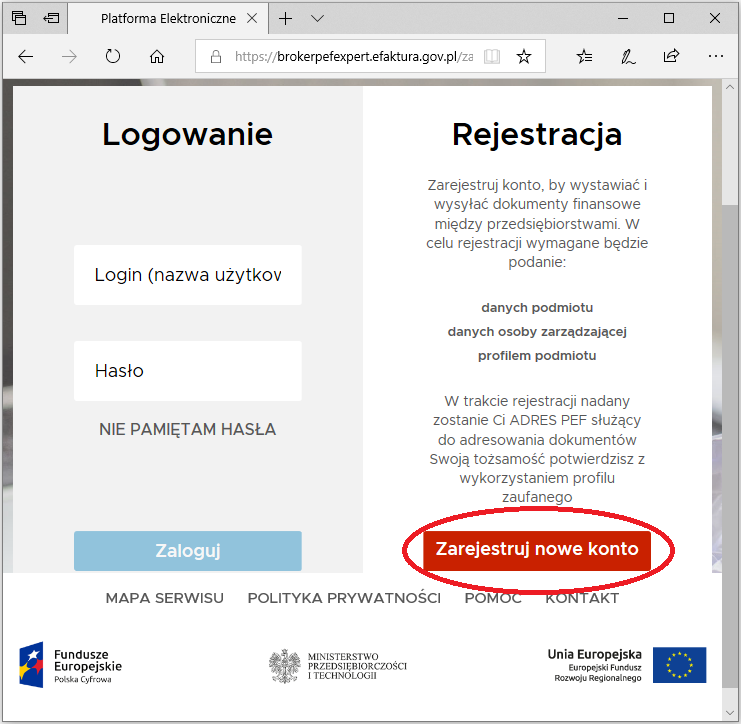
Task: Open MAPA SERWISU link
Action: [164, 598]
